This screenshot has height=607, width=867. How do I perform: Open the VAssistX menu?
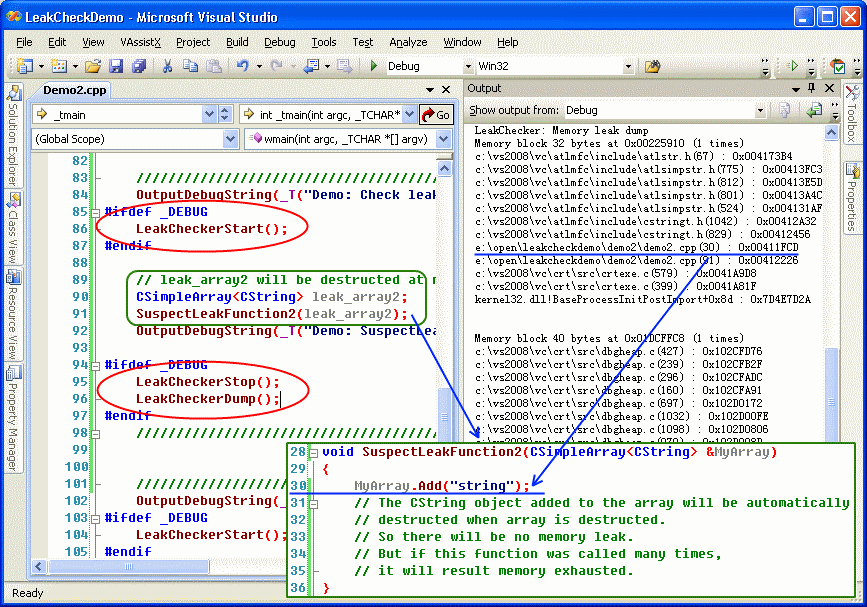coord(140,42)
